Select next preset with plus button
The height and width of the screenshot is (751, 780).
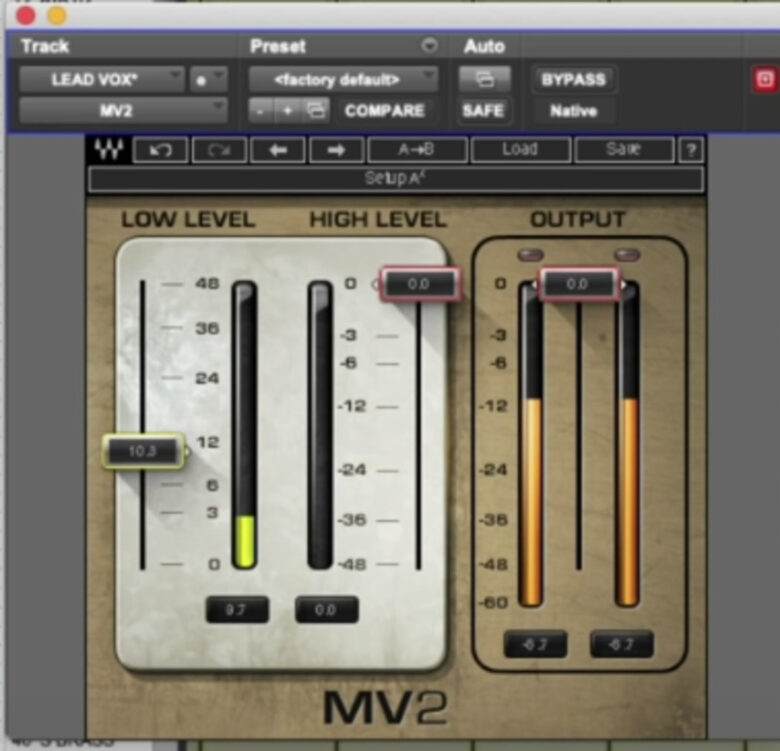(288, 110)
